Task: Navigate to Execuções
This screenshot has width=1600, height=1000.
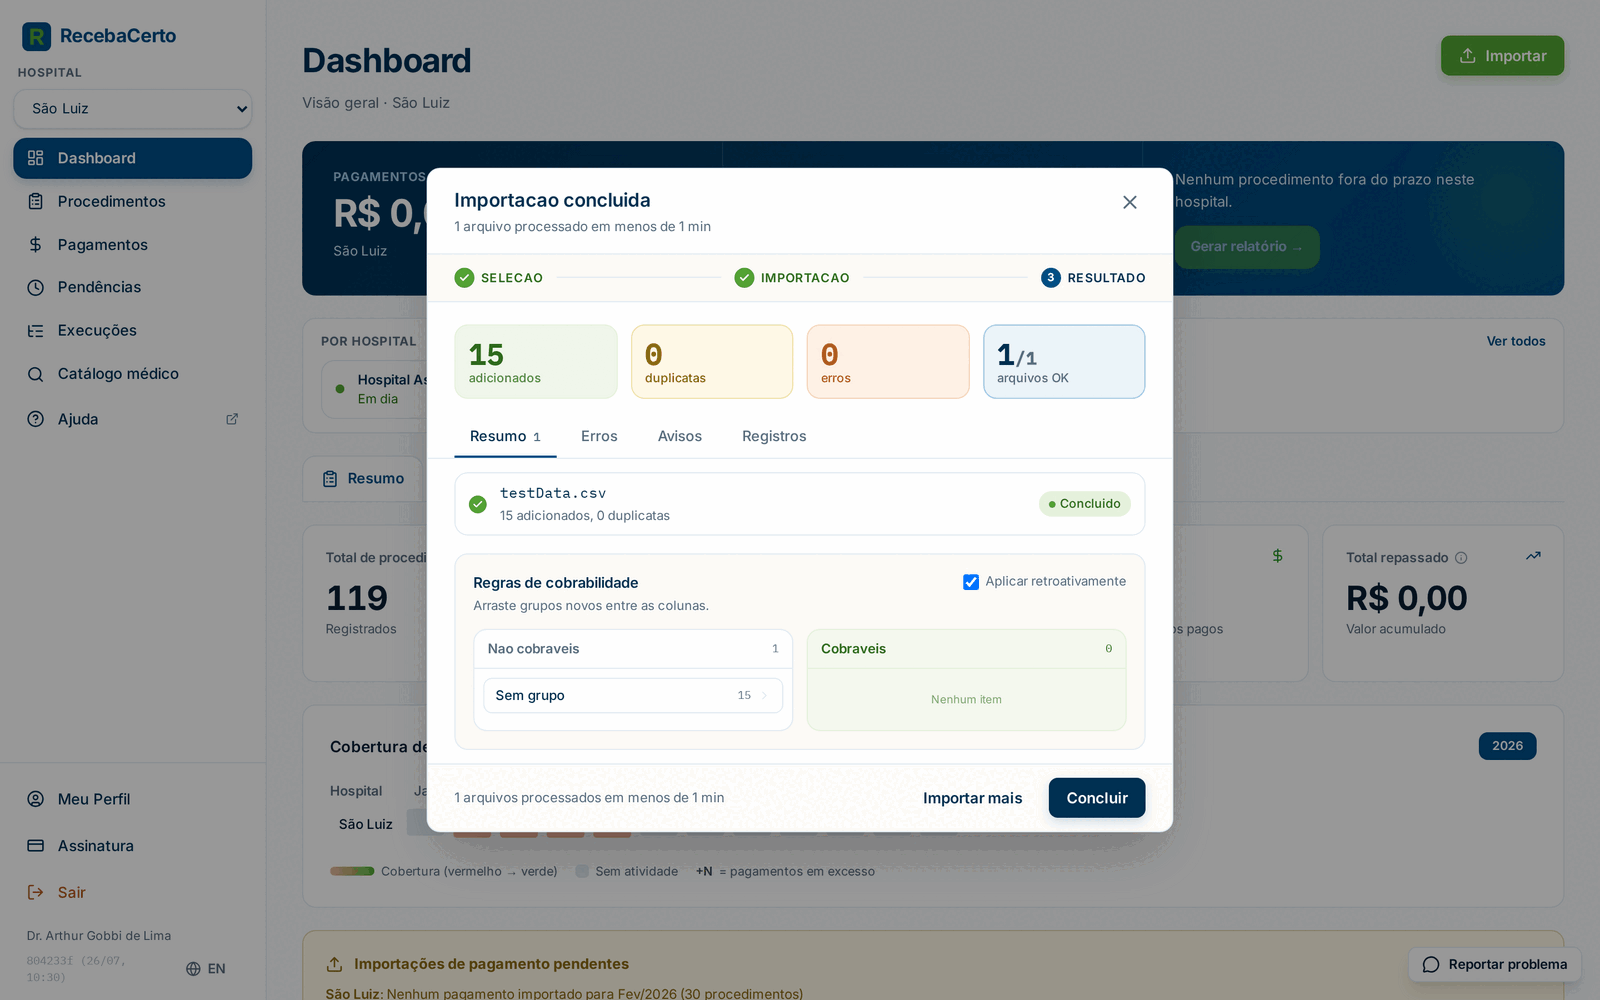Action: (133, 330)
